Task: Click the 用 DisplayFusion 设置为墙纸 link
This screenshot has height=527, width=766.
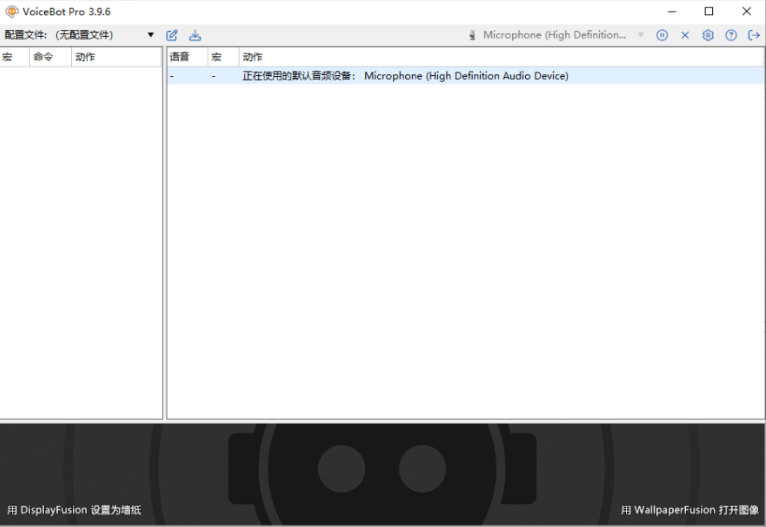Action: point(74,510)
